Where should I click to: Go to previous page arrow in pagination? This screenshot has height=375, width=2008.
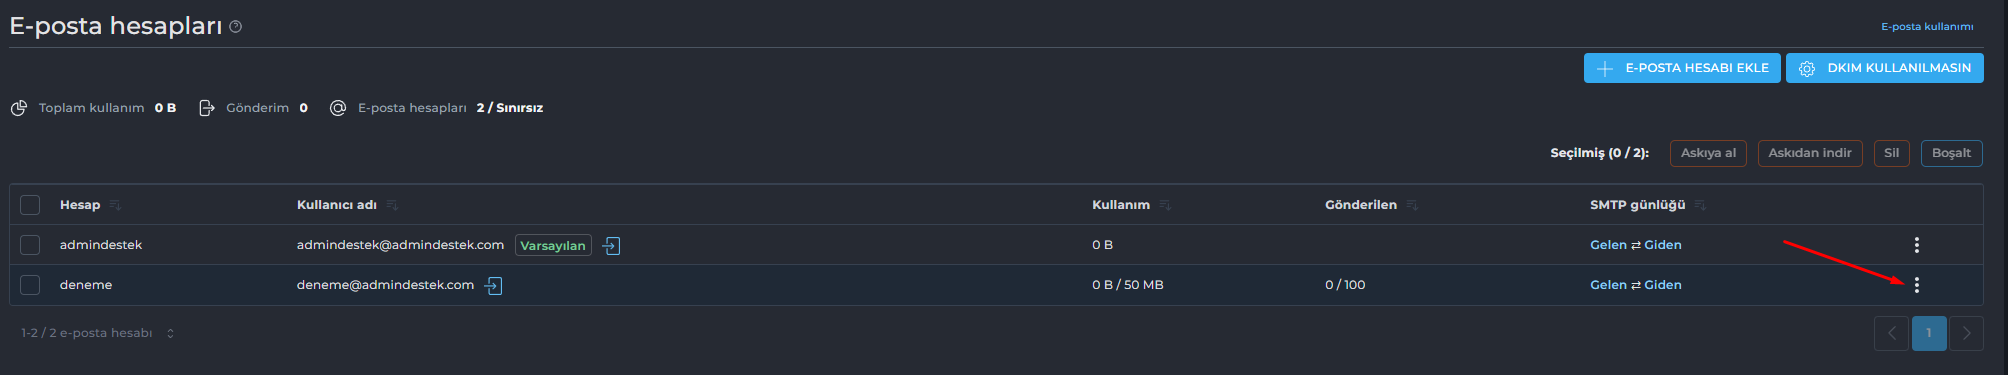coord(1891,333)
